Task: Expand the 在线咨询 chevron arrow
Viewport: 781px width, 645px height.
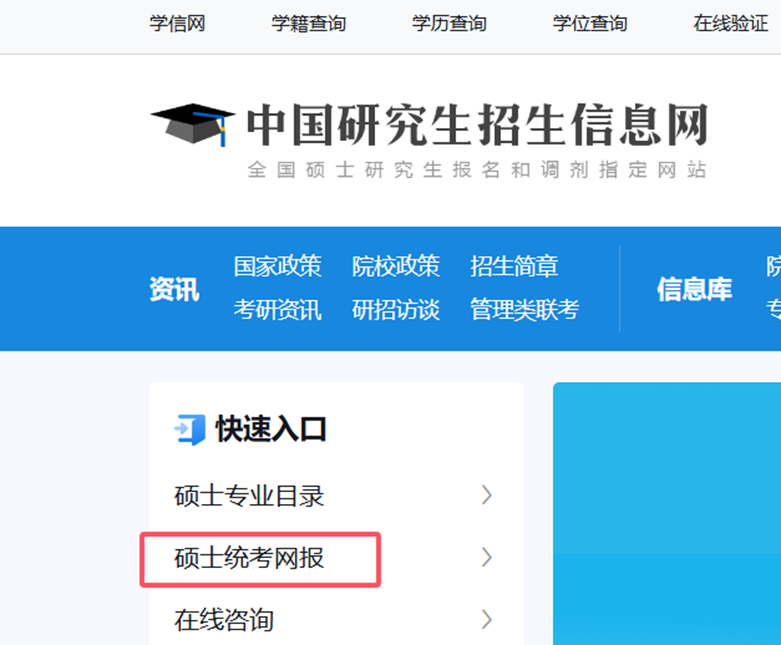Action: point(487,619)
